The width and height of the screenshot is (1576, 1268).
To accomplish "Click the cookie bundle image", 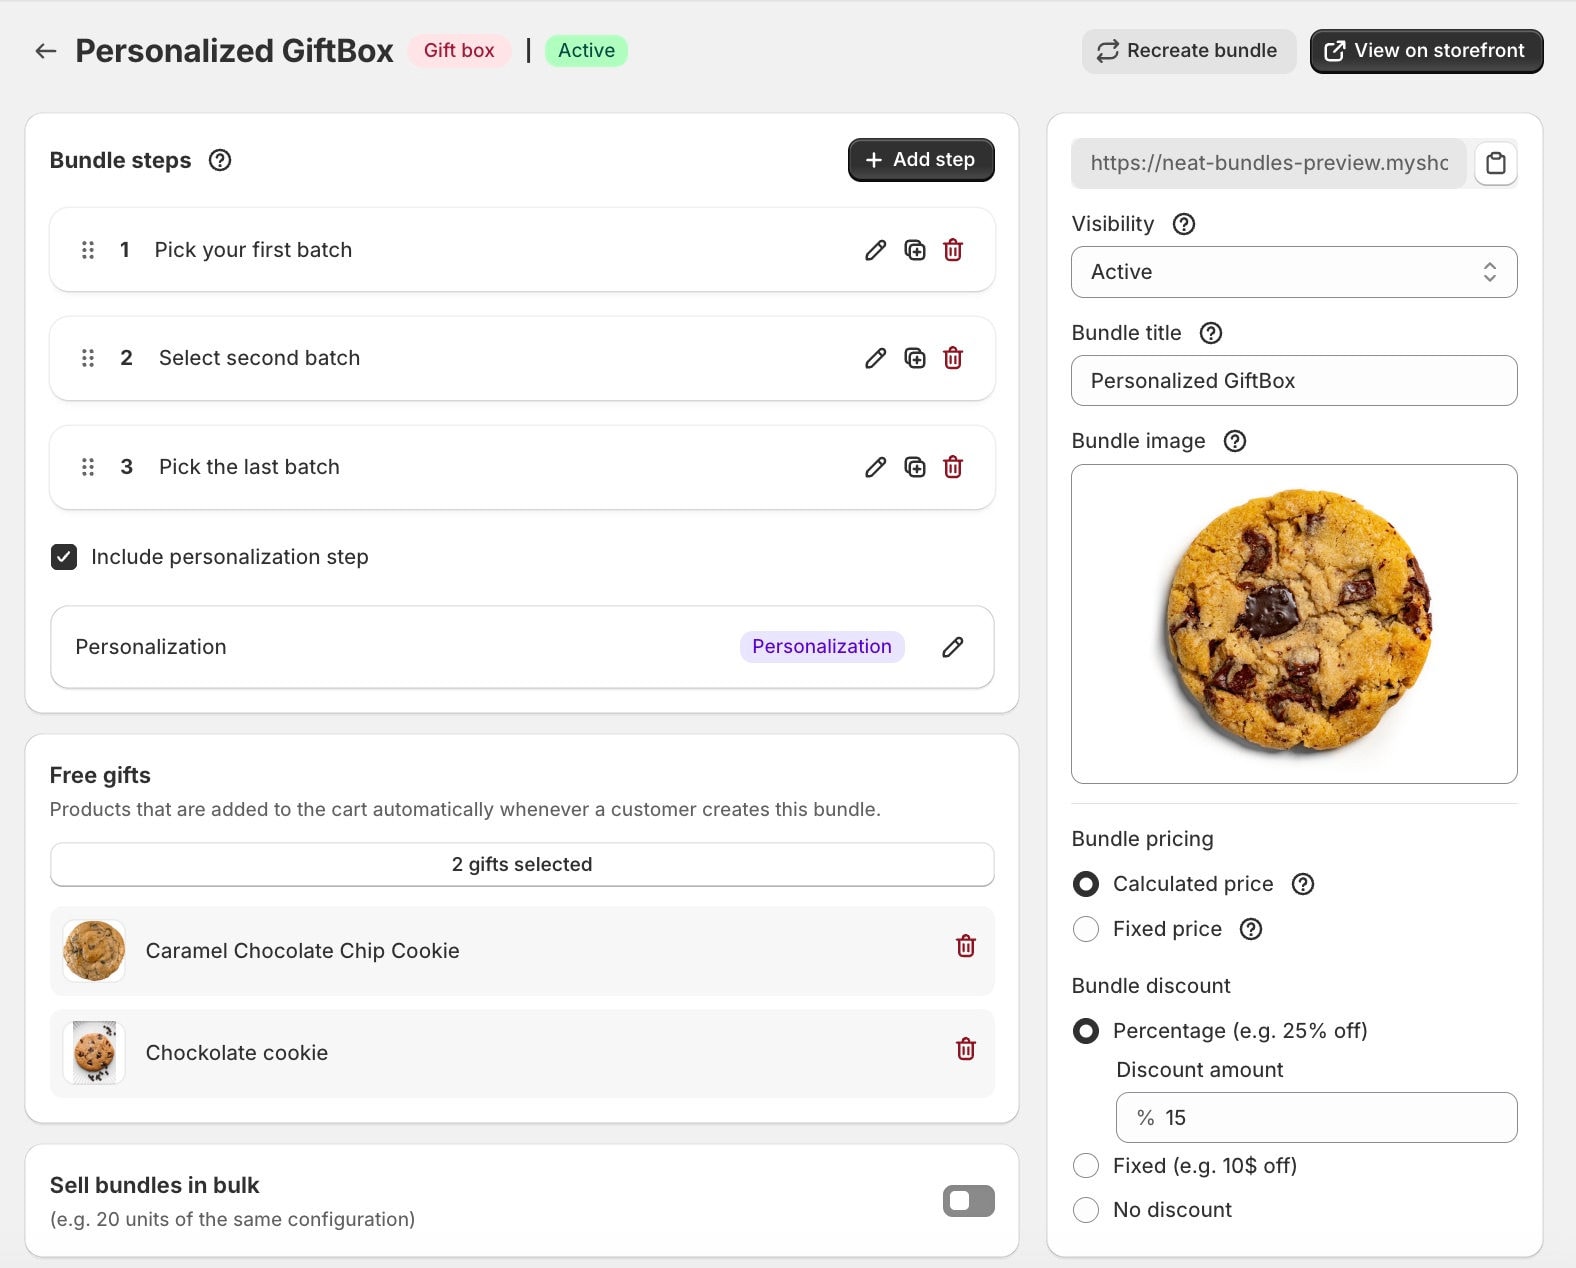I will tap(1294, 624).
